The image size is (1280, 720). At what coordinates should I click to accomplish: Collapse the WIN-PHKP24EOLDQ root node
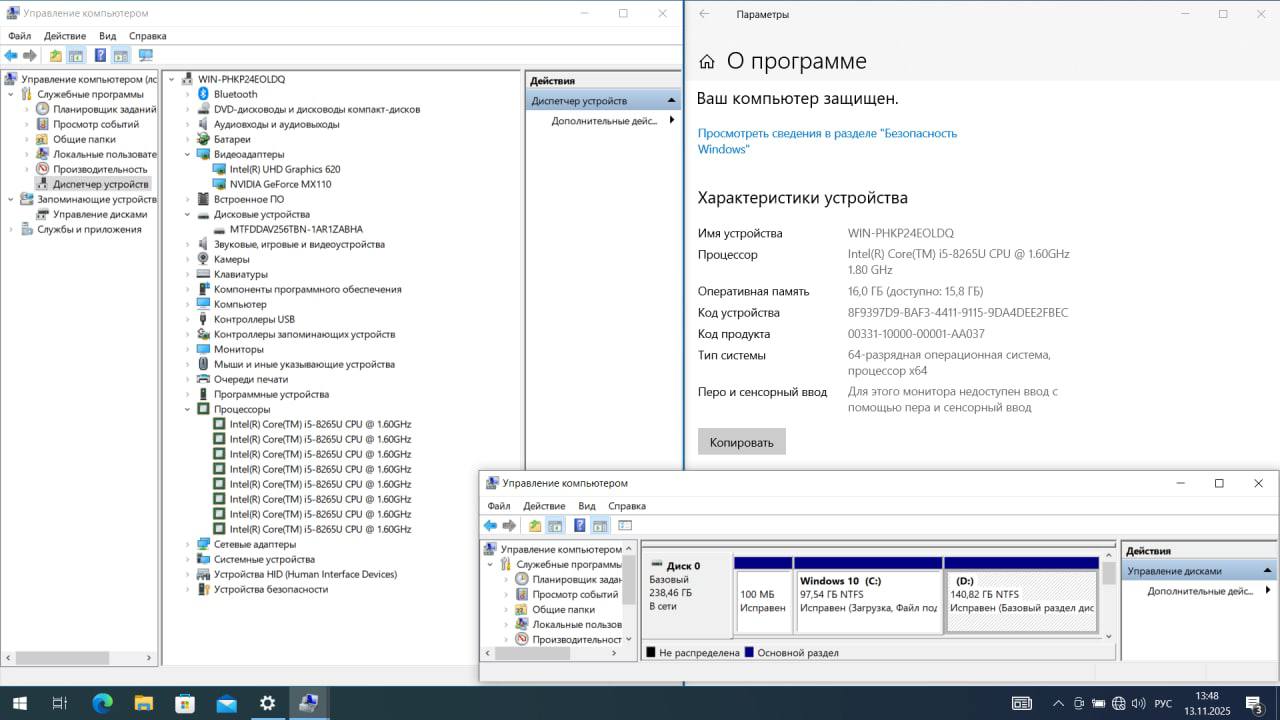click(x=171, y=79)
